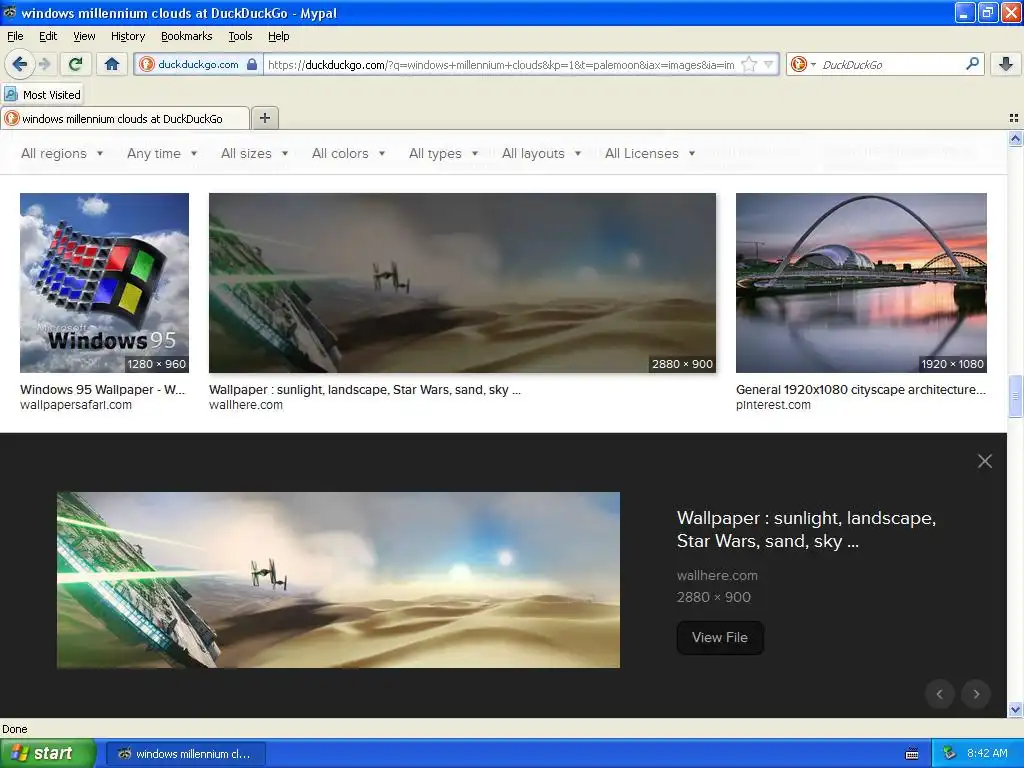The height and width of the screenshot is (768, 1024).
Task: Click the on-screen keyboard tray icon
Action: [x=912, y=754]
